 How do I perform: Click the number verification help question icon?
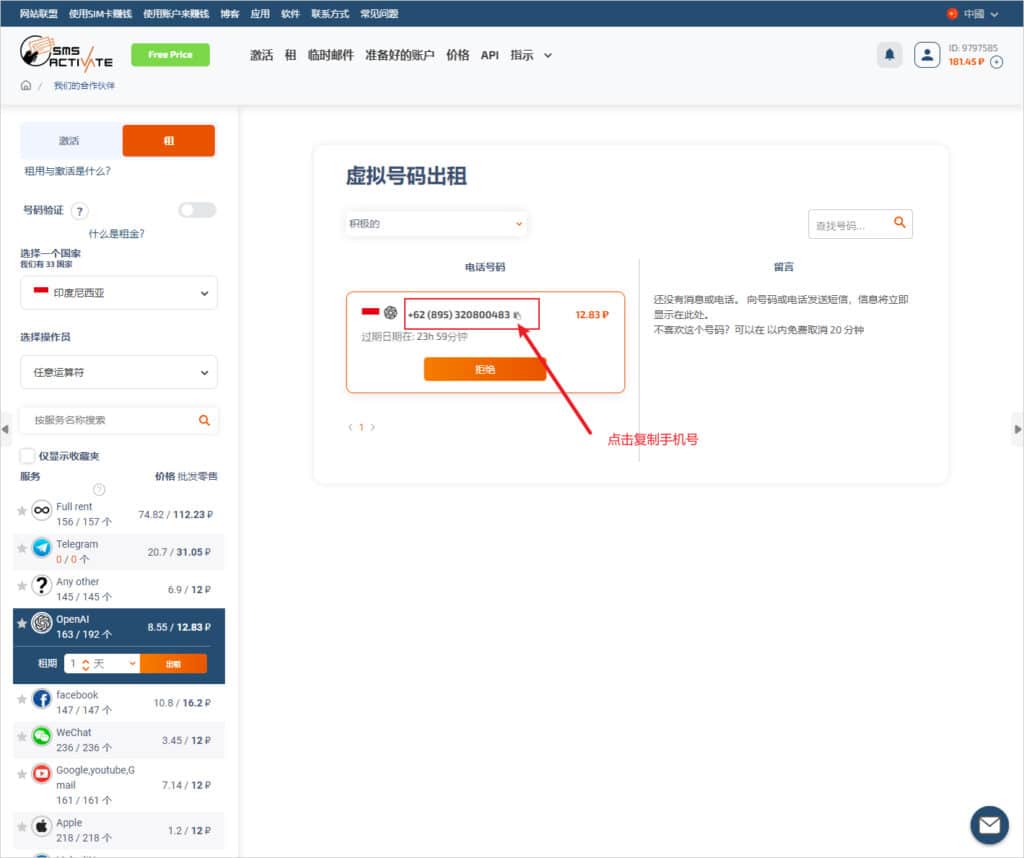coord(80,211)
